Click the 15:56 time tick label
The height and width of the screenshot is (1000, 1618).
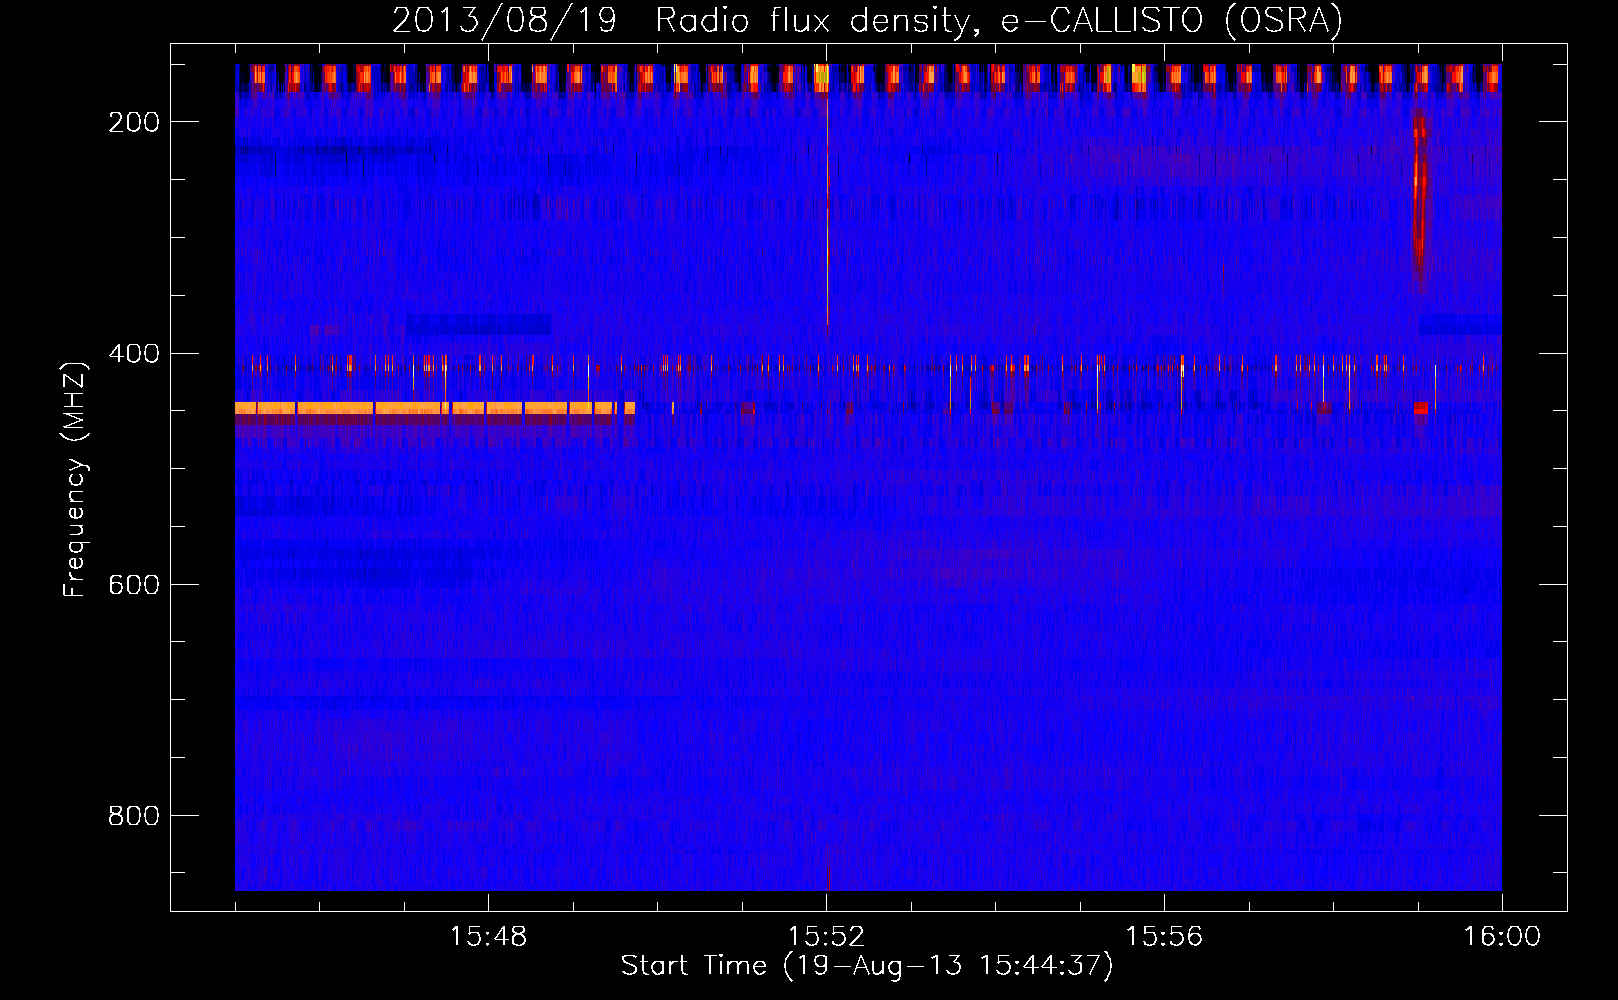(x=1164, y=937)
